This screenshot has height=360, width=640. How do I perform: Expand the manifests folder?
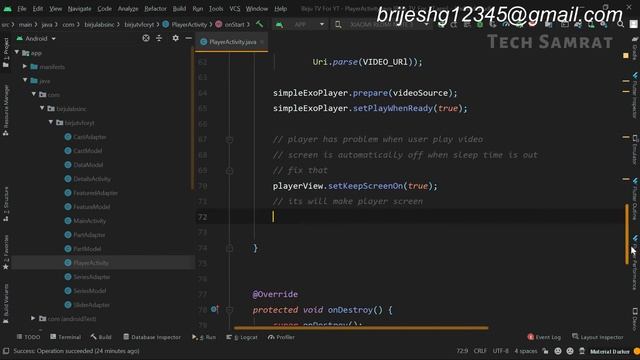(25, 67)
